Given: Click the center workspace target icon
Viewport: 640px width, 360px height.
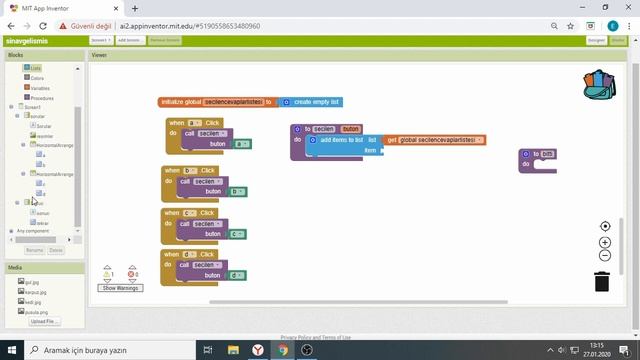Looking at the screenshot, I should point(605,226).
